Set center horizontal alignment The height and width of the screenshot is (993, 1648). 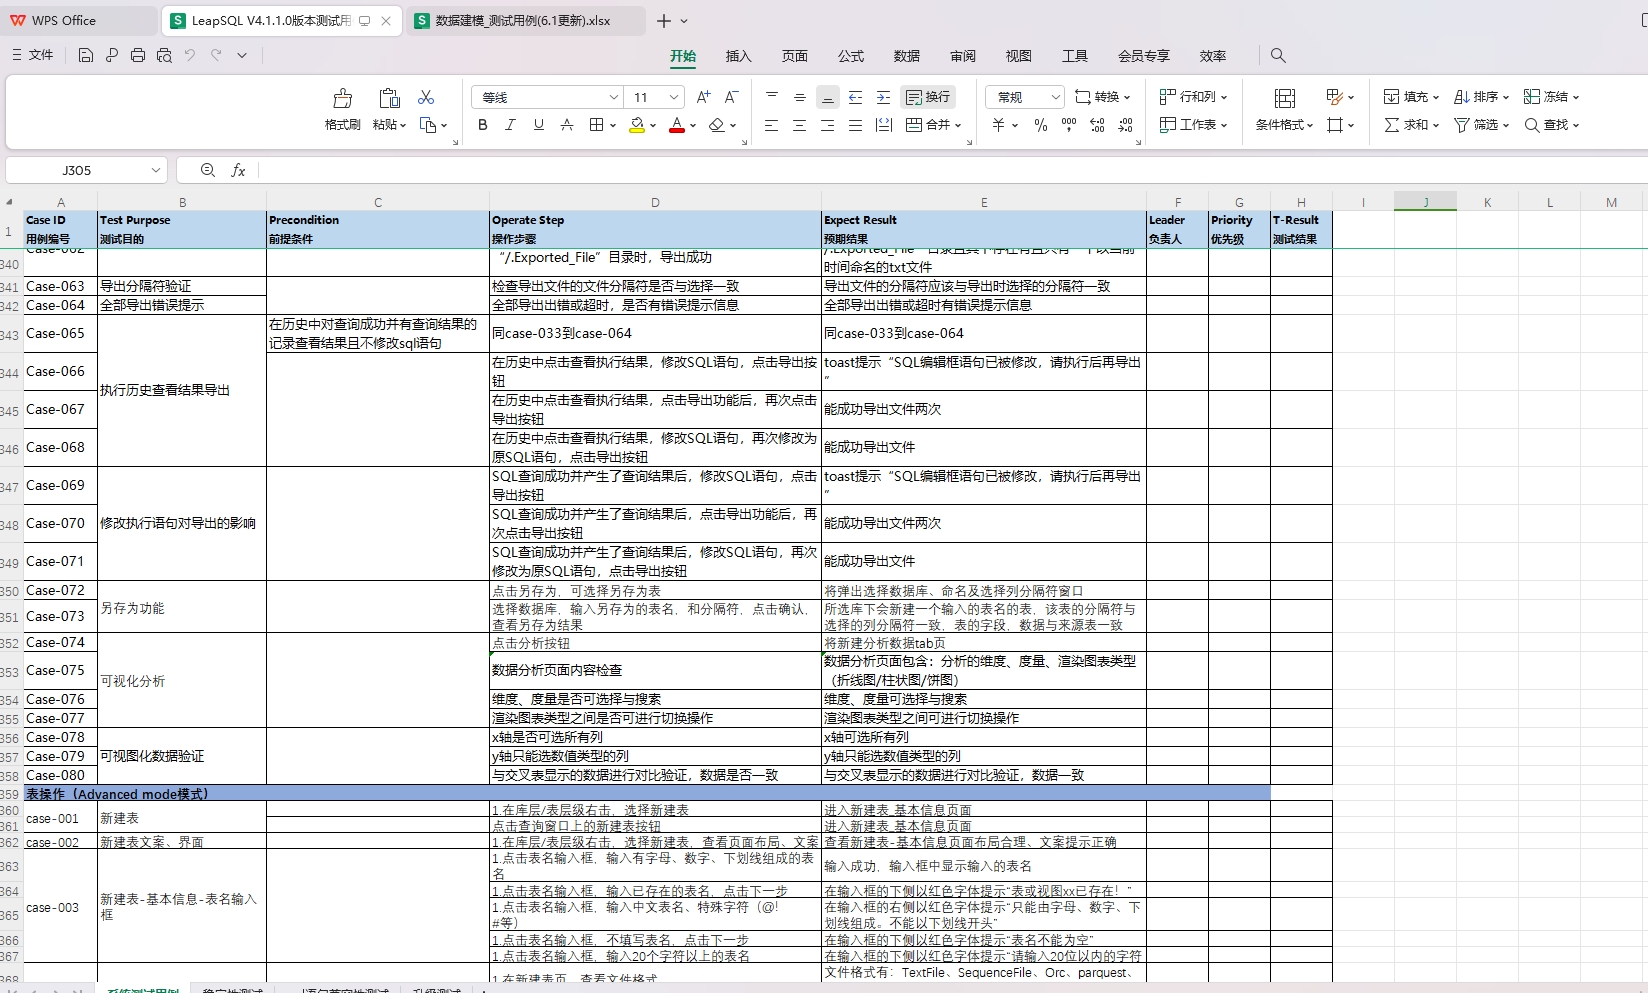click(x=799, y=125)
